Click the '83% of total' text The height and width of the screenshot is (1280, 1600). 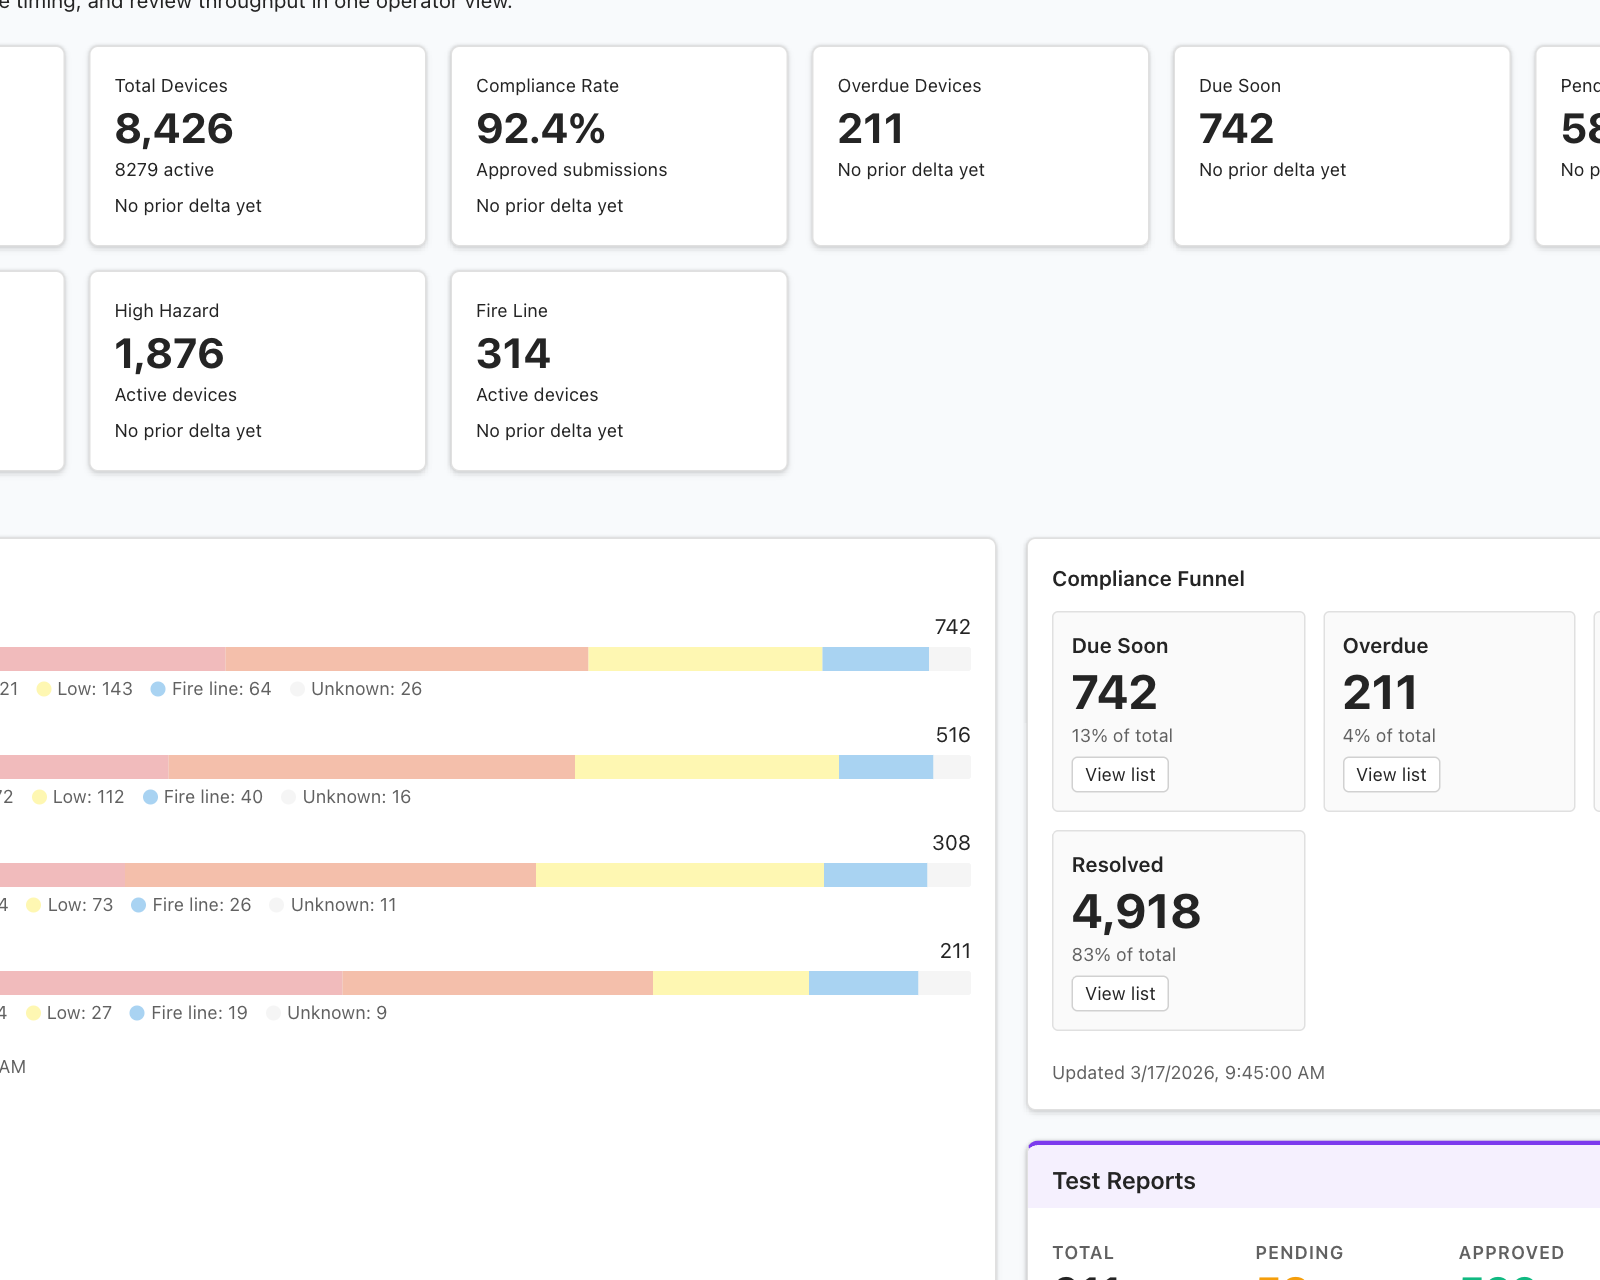click(1124, 955)
